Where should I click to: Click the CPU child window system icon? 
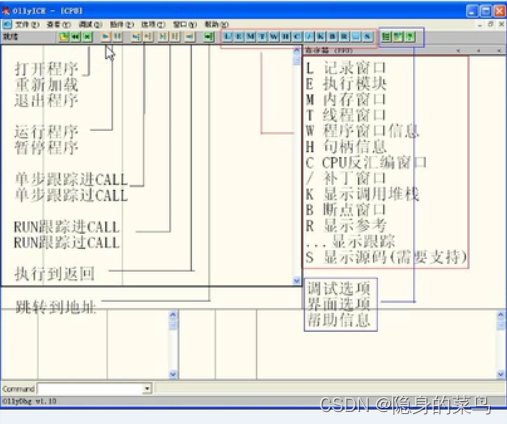(7, 24)
